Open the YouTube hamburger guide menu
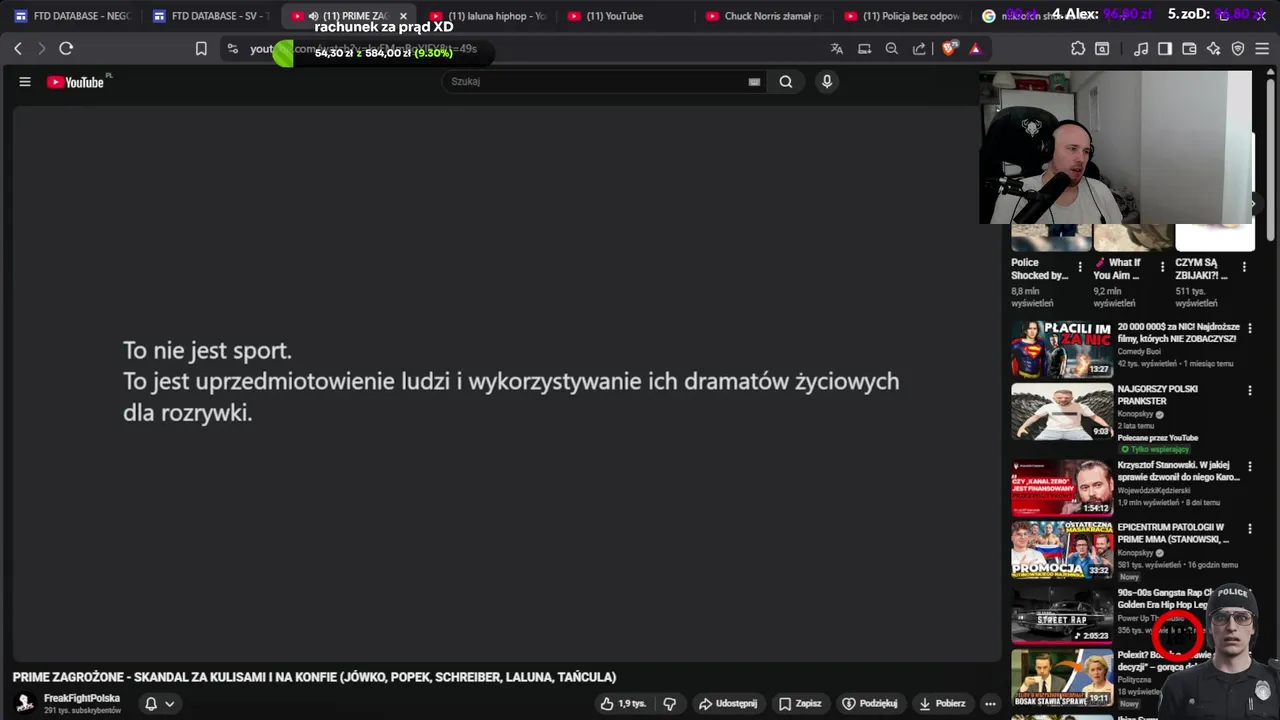The height and width of the screenshot is (720, 1280). 25,82
